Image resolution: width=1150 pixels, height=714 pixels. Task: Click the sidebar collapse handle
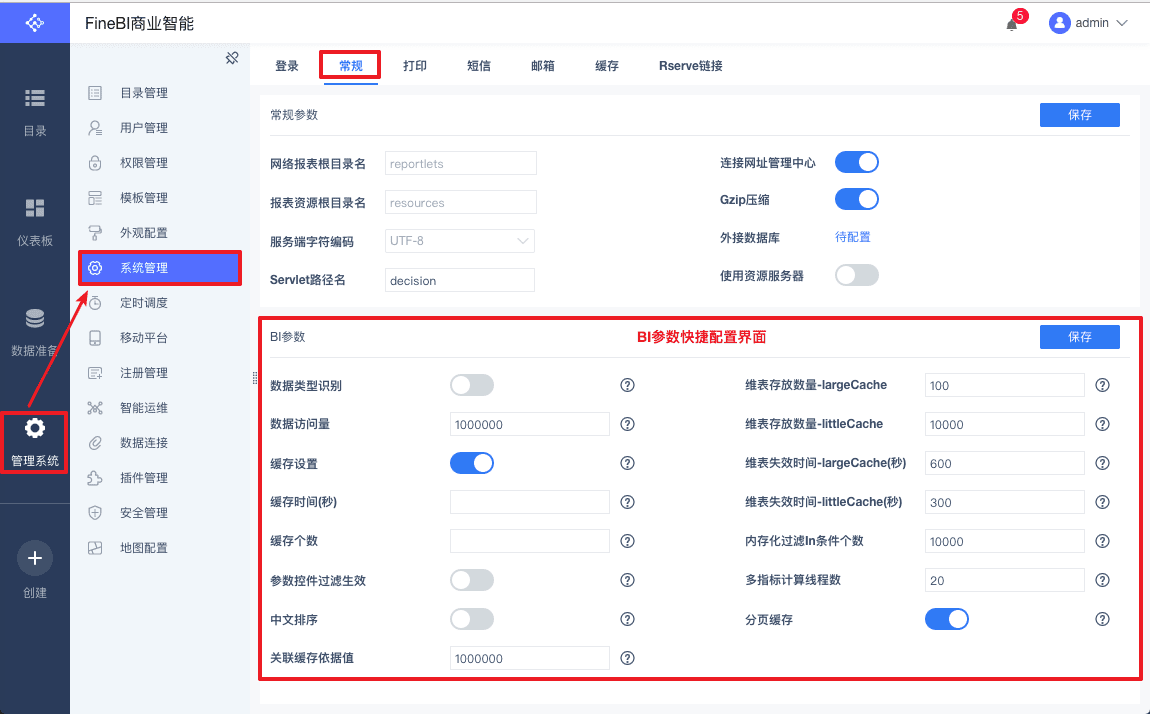(254, 378)
